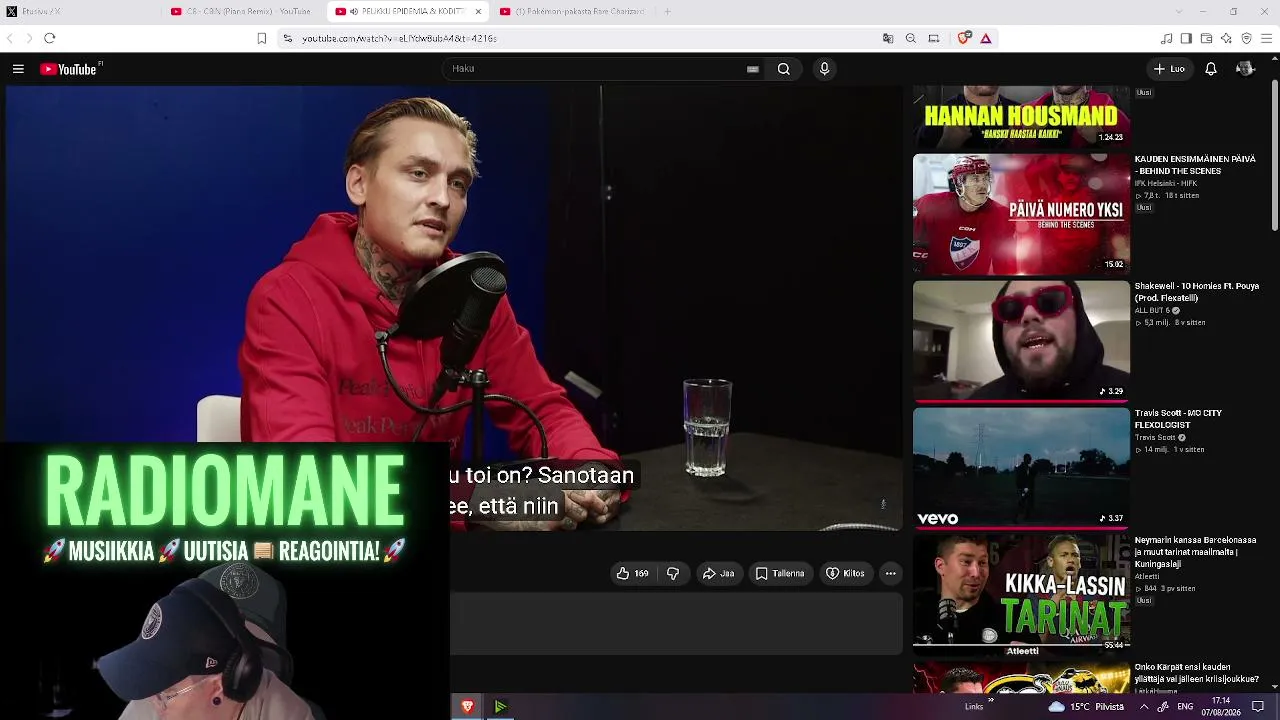Screen dimensions: 1280x720
Task: Go back in browser history
Action: [10, 38]
